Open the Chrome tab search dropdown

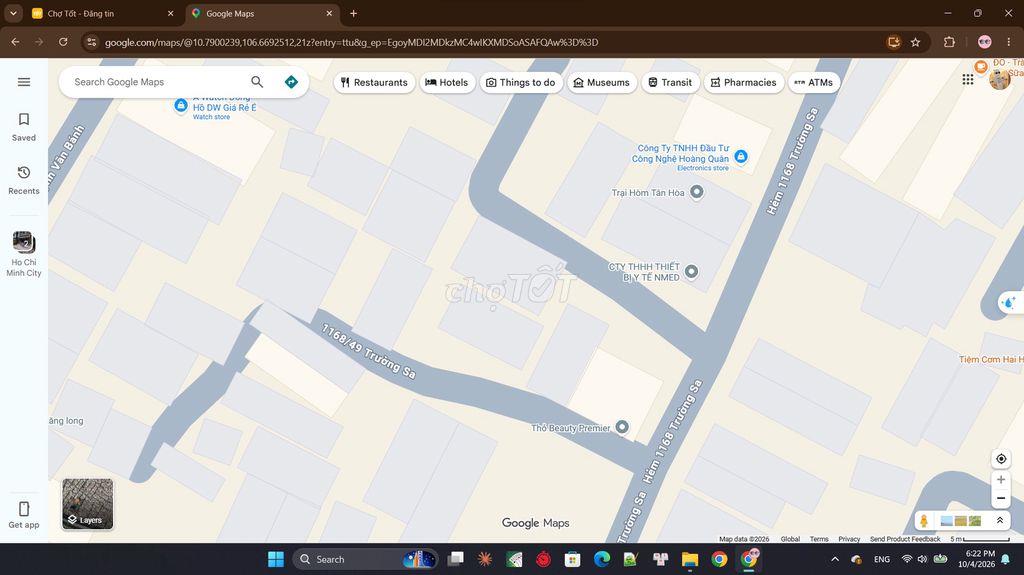coord(13,13)
